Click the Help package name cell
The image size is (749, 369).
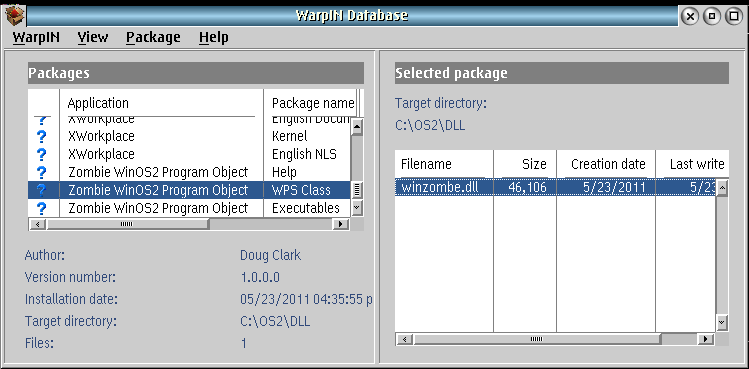(x=285, y=172)
